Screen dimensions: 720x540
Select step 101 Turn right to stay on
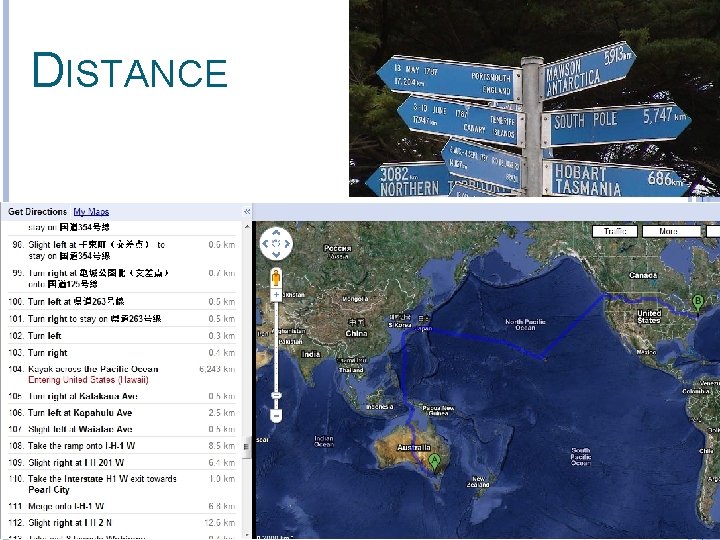122,319
